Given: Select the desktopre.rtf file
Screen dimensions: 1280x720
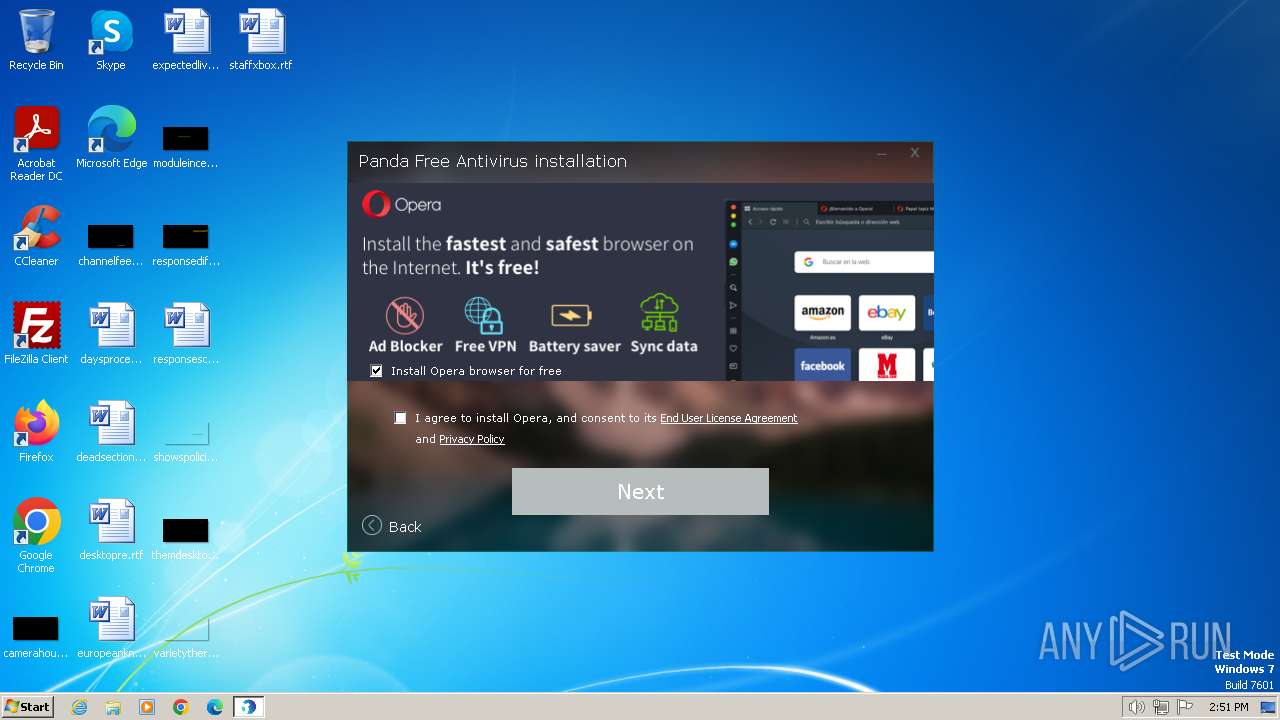Looking at the screenshot, I should click(x=111, y=529).
